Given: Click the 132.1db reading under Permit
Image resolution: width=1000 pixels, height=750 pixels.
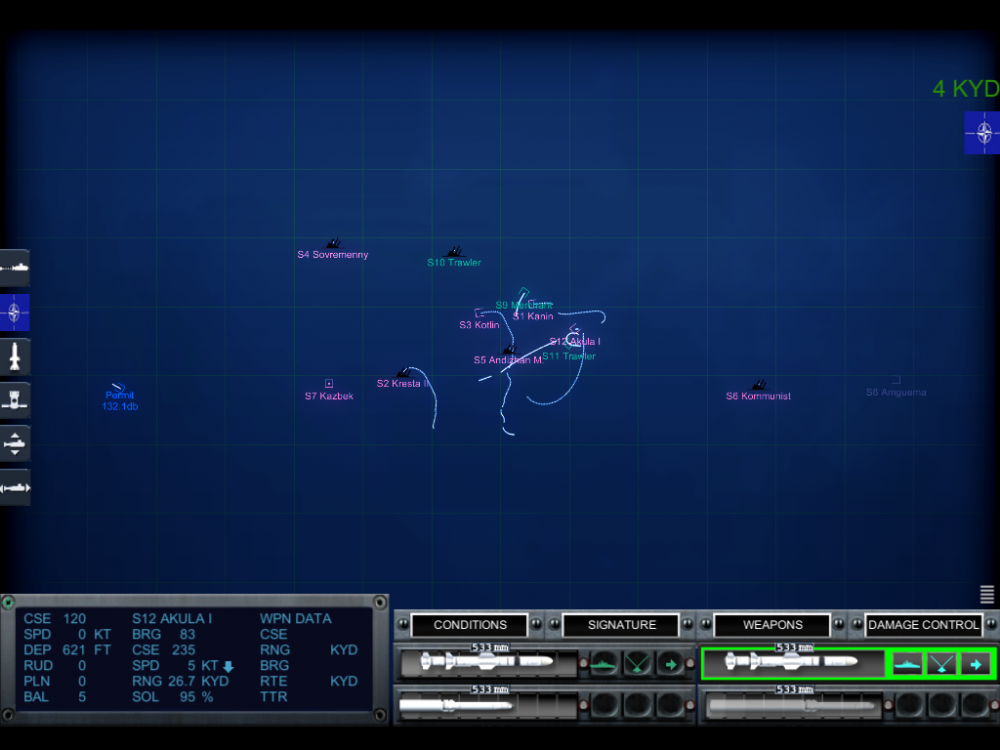Looking at the screenshot, I should [120, 406].
